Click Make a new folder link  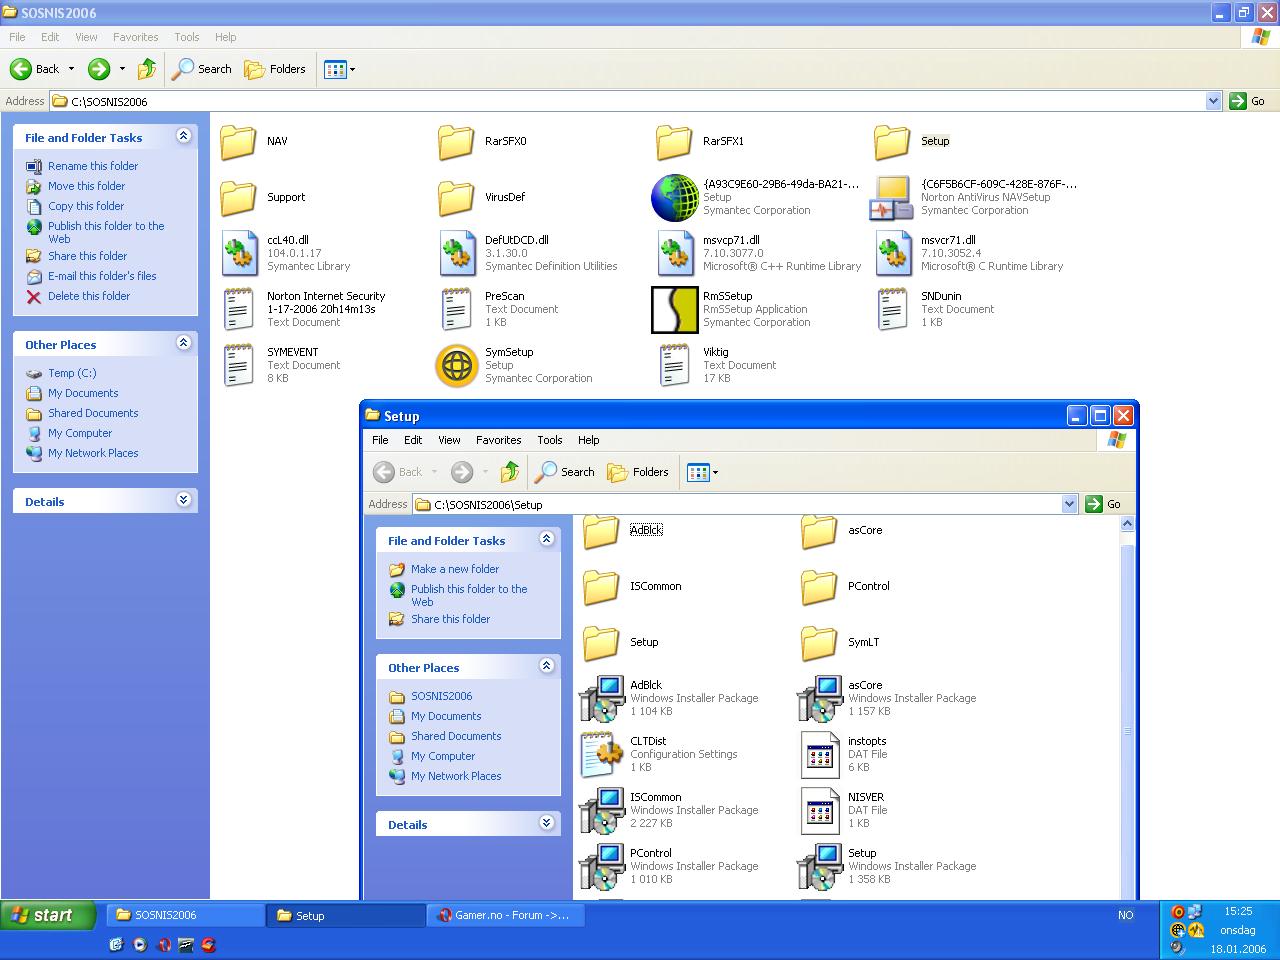click(455, 569)
